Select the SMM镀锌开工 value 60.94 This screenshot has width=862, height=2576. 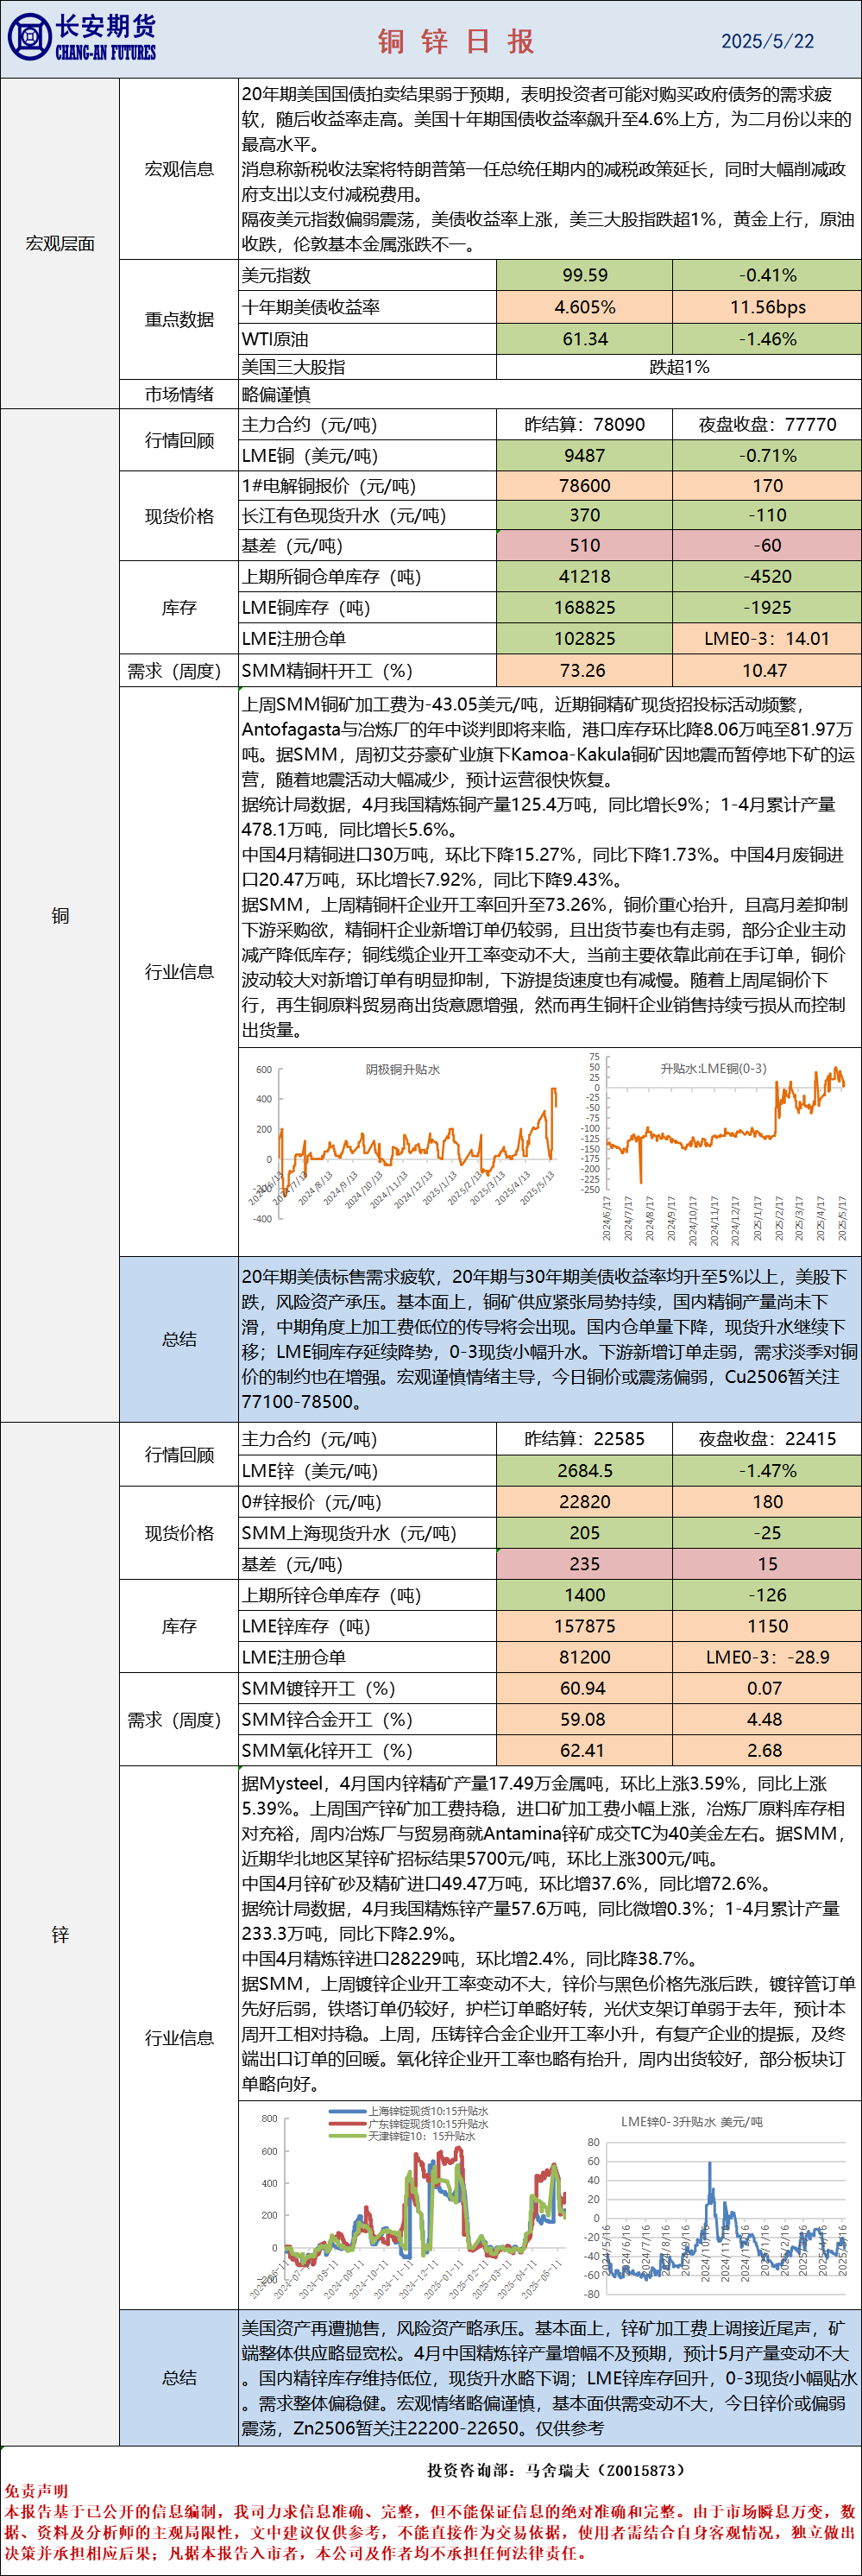(x=584, y=1688)
